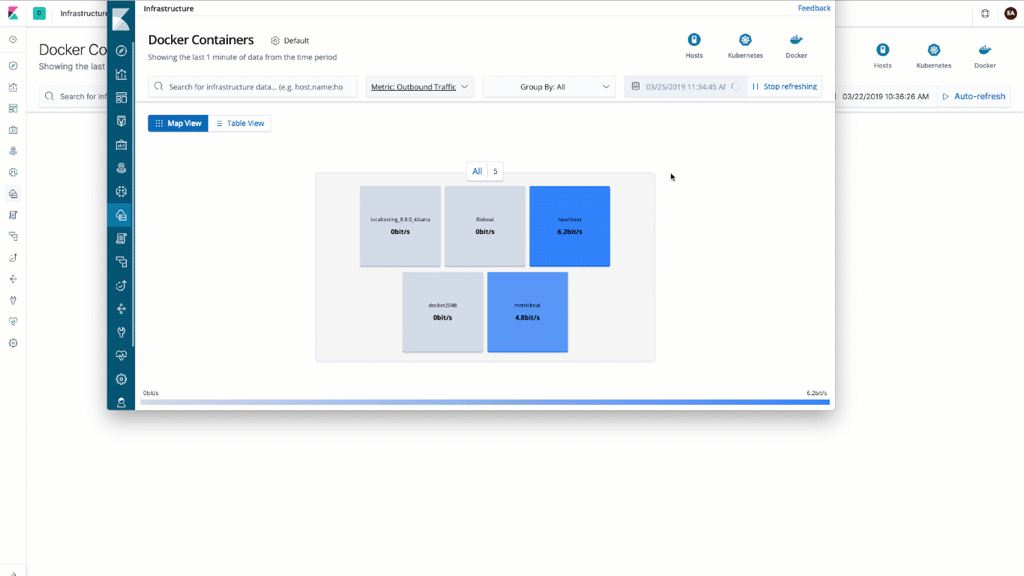Select the Hosts tab in the background window

click(x=883, y=56)
